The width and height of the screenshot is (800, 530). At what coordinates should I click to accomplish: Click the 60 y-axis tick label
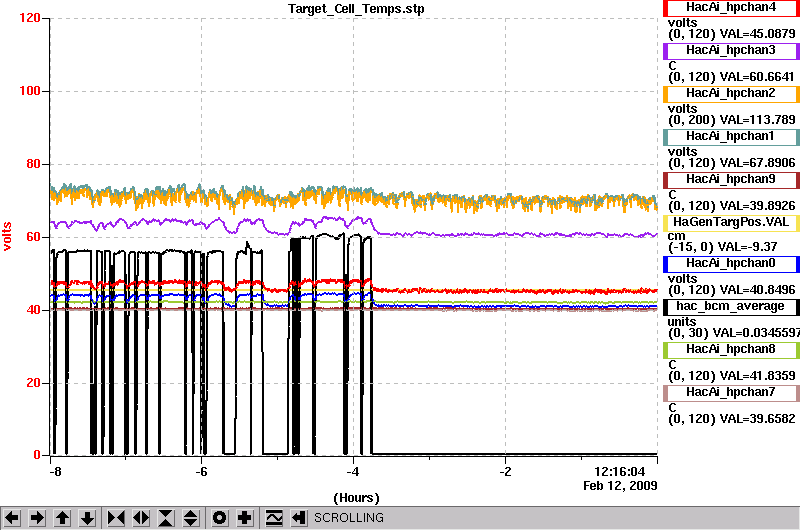(33, 237)
